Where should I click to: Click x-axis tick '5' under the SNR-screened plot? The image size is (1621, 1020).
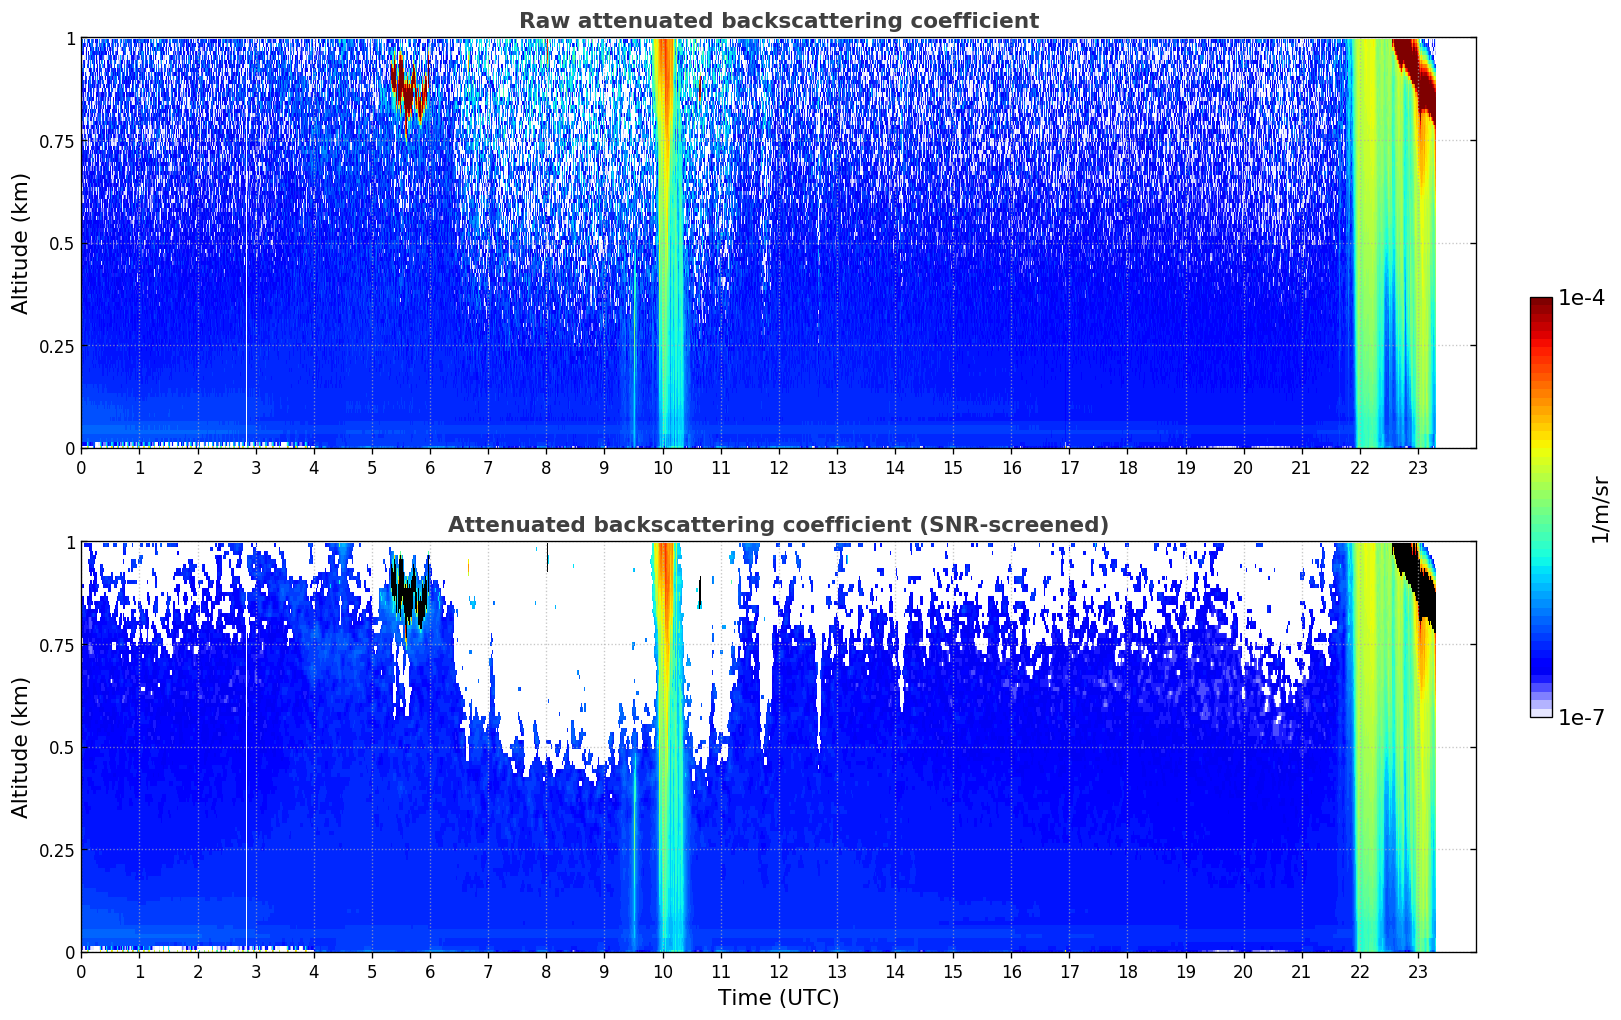coord(372,971)
